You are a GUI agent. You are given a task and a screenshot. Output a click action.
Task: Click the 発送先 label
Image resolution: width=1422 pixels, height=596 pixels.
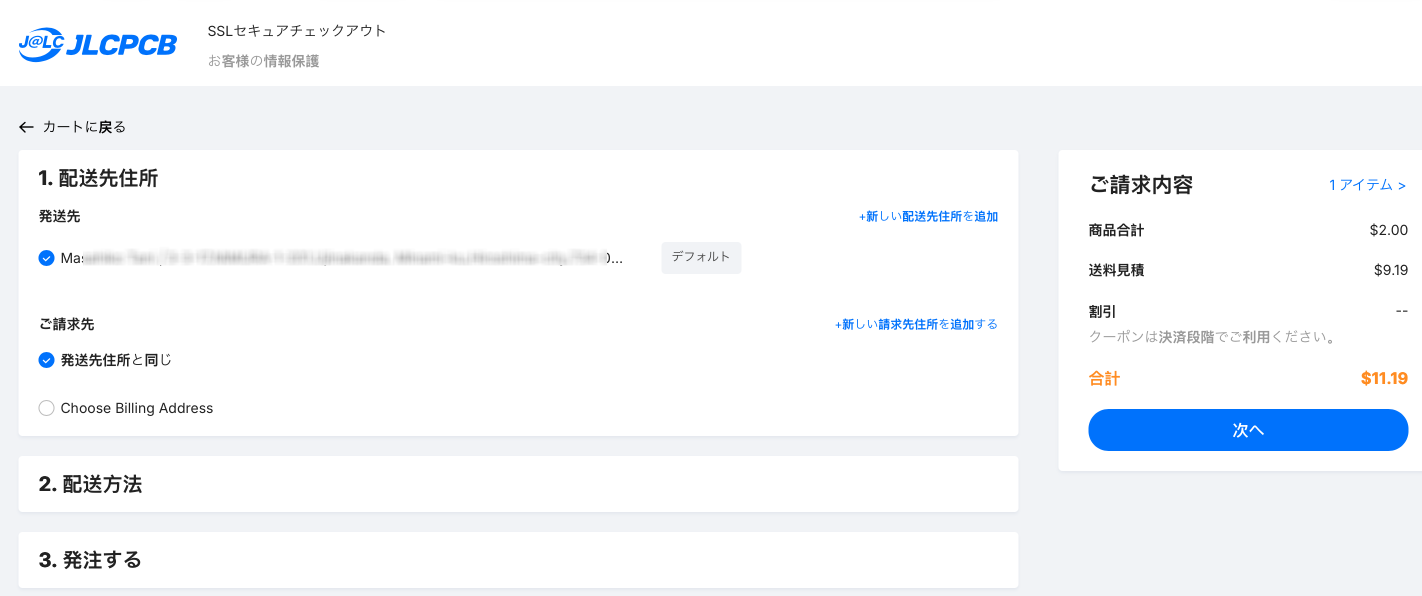pos(59,216)
